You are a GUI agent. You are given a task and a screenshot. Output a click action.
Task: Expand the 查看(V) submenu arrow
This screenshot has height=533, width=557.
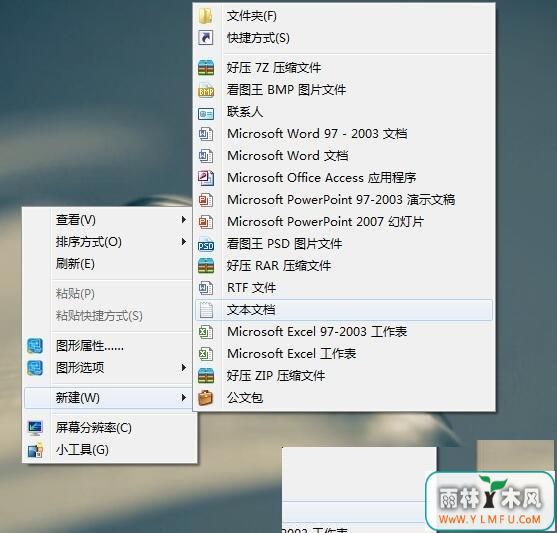tap(183, 220)
